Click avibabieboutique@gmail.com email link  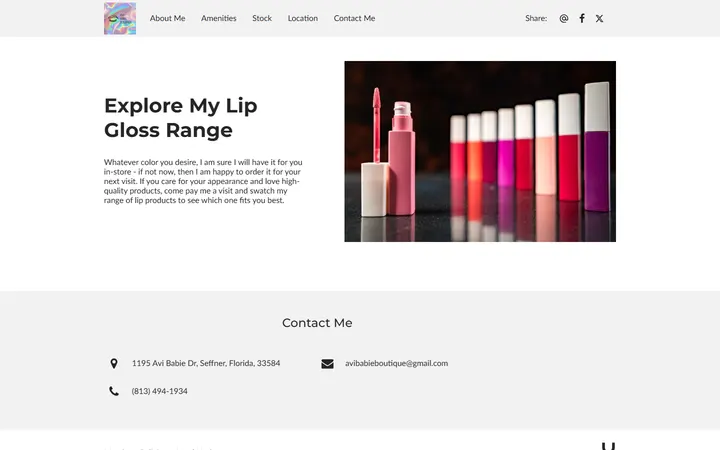tap(397, 363)
